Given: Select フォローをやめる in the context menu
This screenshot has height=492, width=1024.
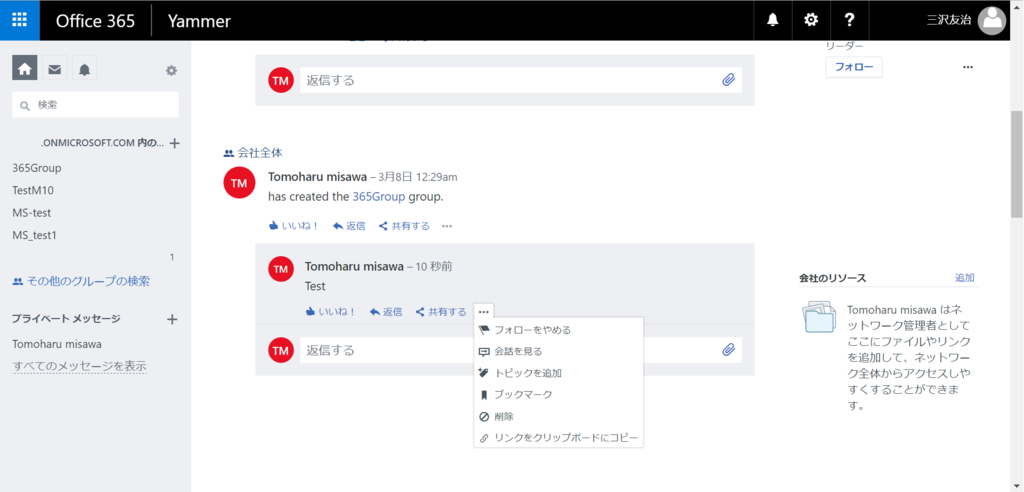Looking at the screenshot, I should (558, 329).
